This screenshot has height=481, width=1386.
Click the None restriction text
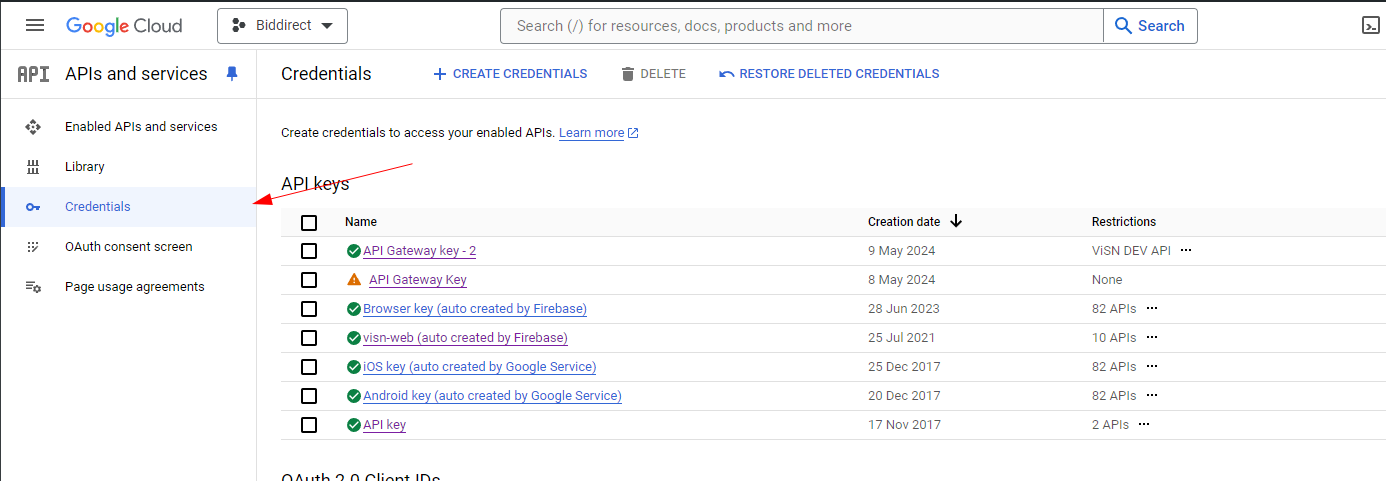coord(1107,280)
